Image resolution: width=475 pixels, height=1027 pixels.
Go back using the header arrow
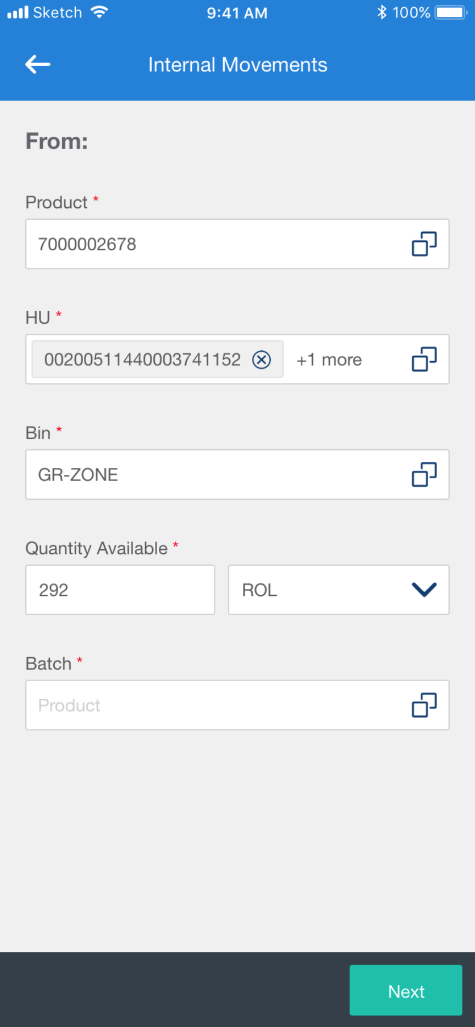(x=37, y=64)
